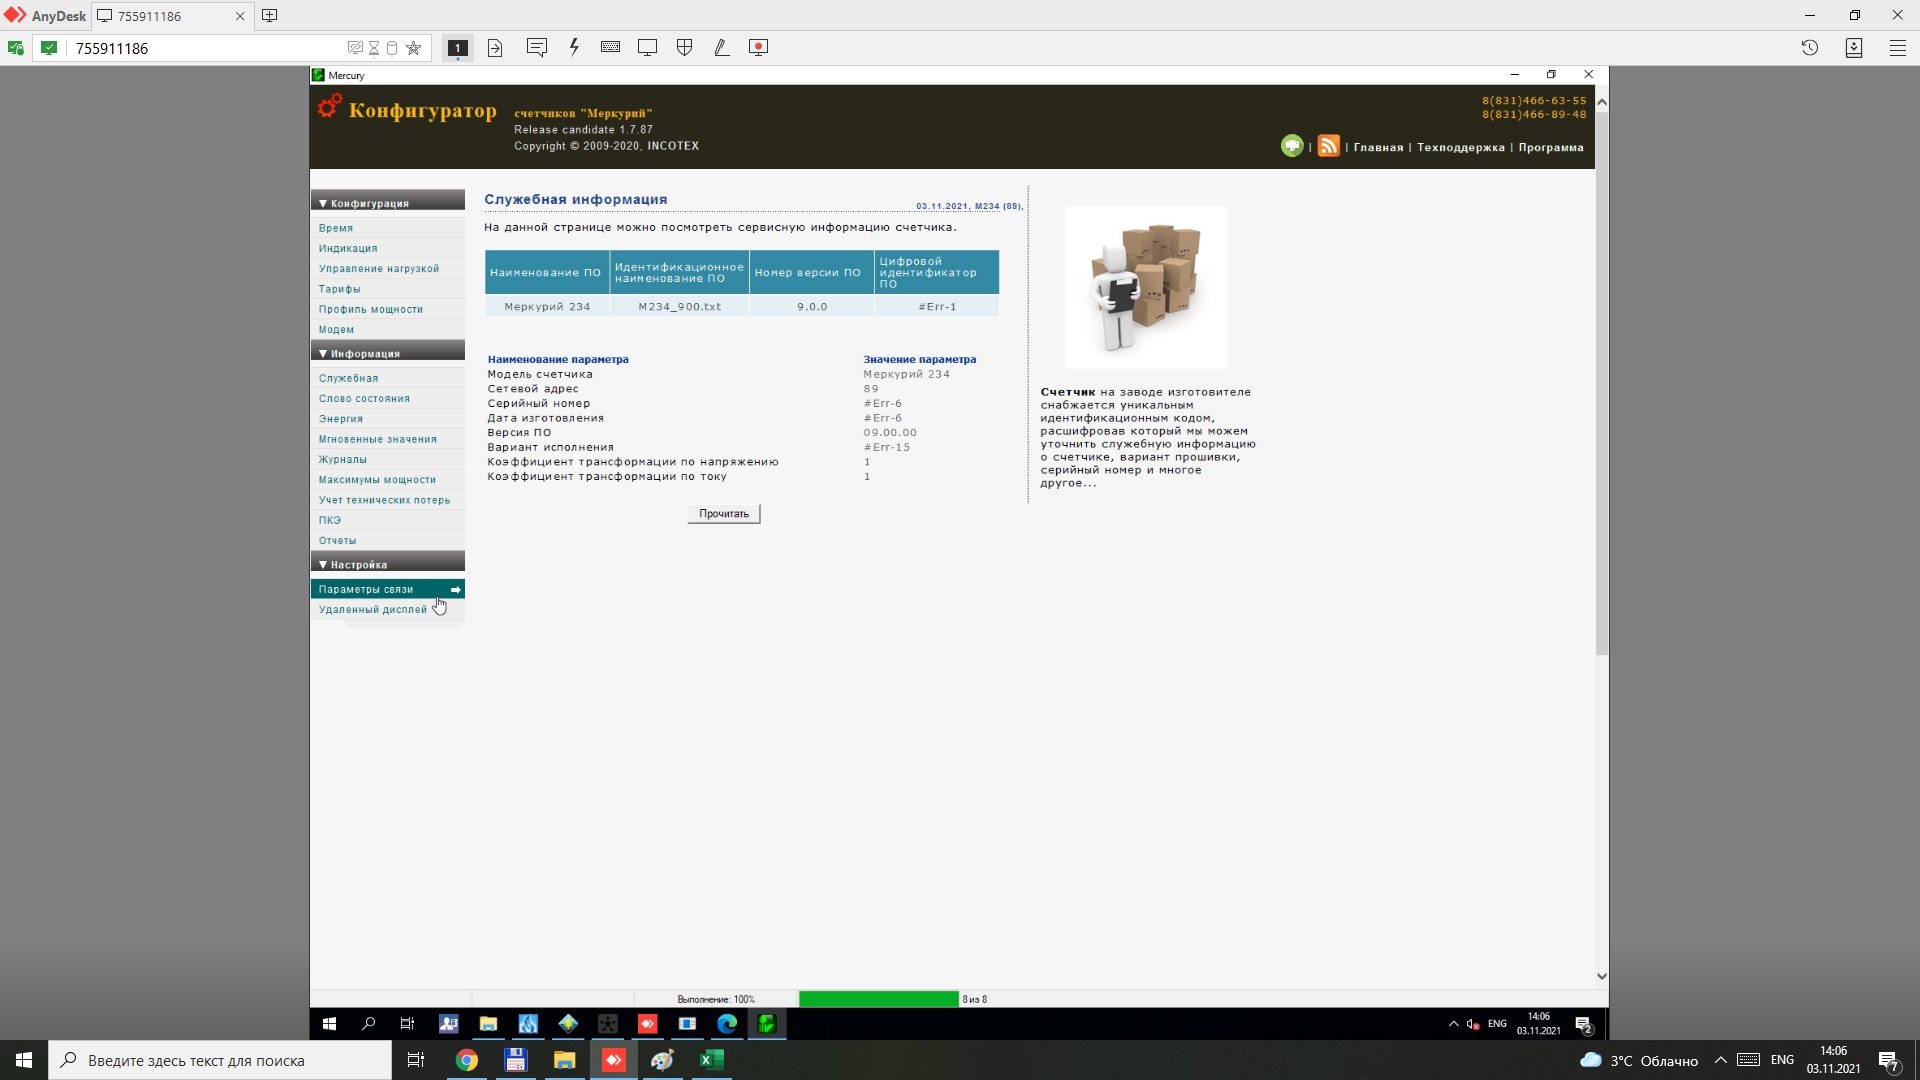Click the green printer icon in Mercury header
This screenshot has width=1920, height=1080.
coord(1292,146)
